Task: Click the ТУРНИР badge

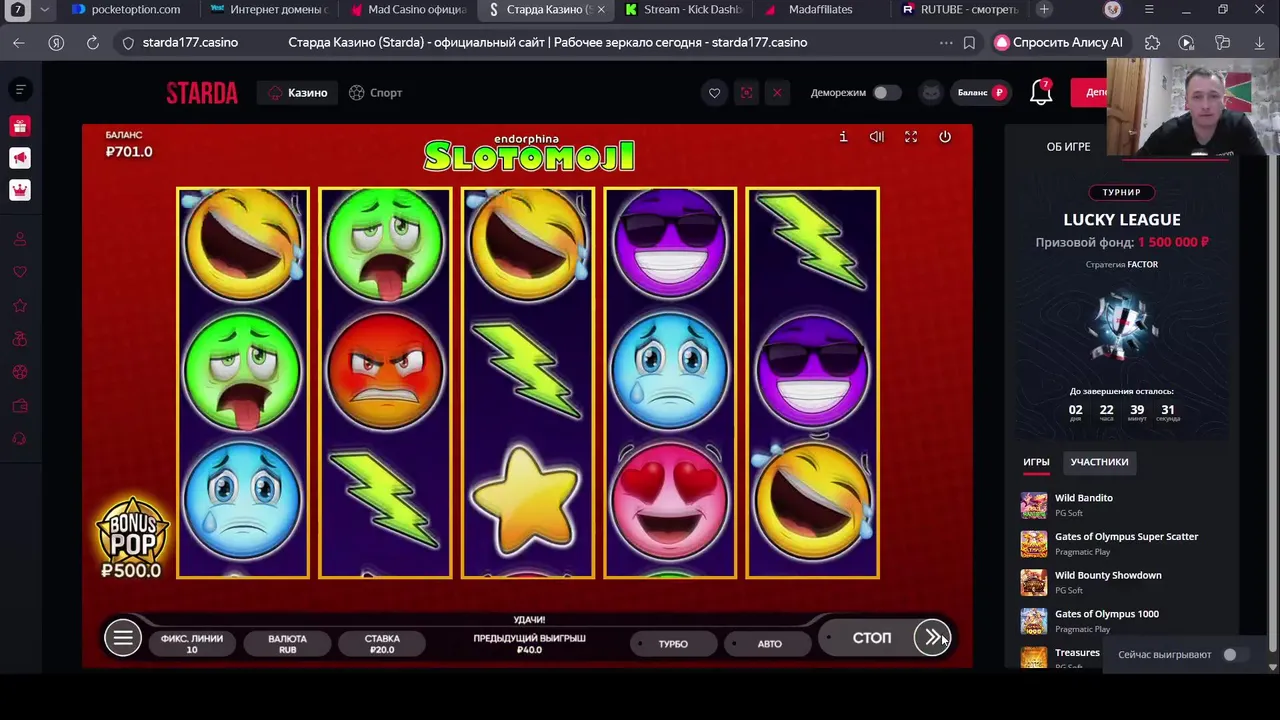Action: (1121, 192)
